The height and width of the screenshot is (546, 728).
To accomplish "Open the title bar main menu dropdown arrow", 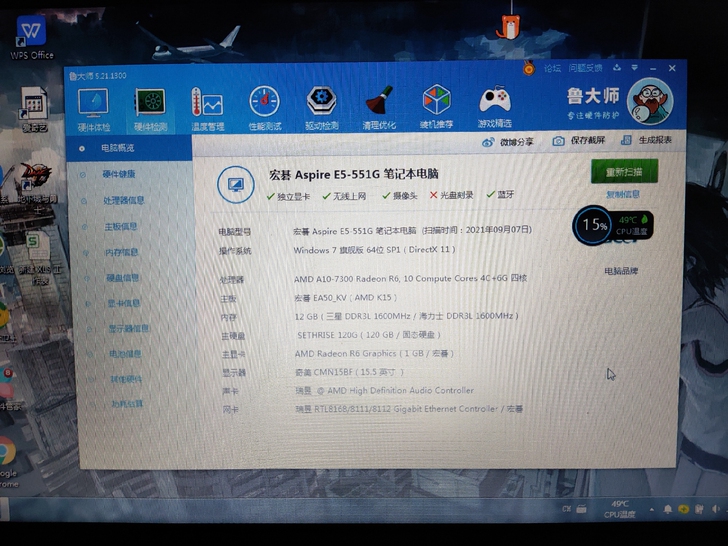I will tap(635, 68).
